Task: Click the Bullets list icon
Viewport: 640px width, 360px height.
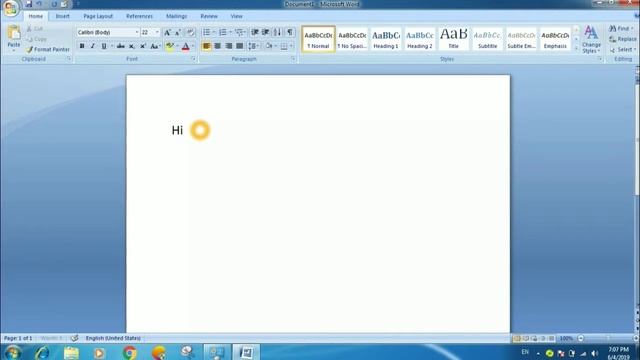Action: pos(207,32)
